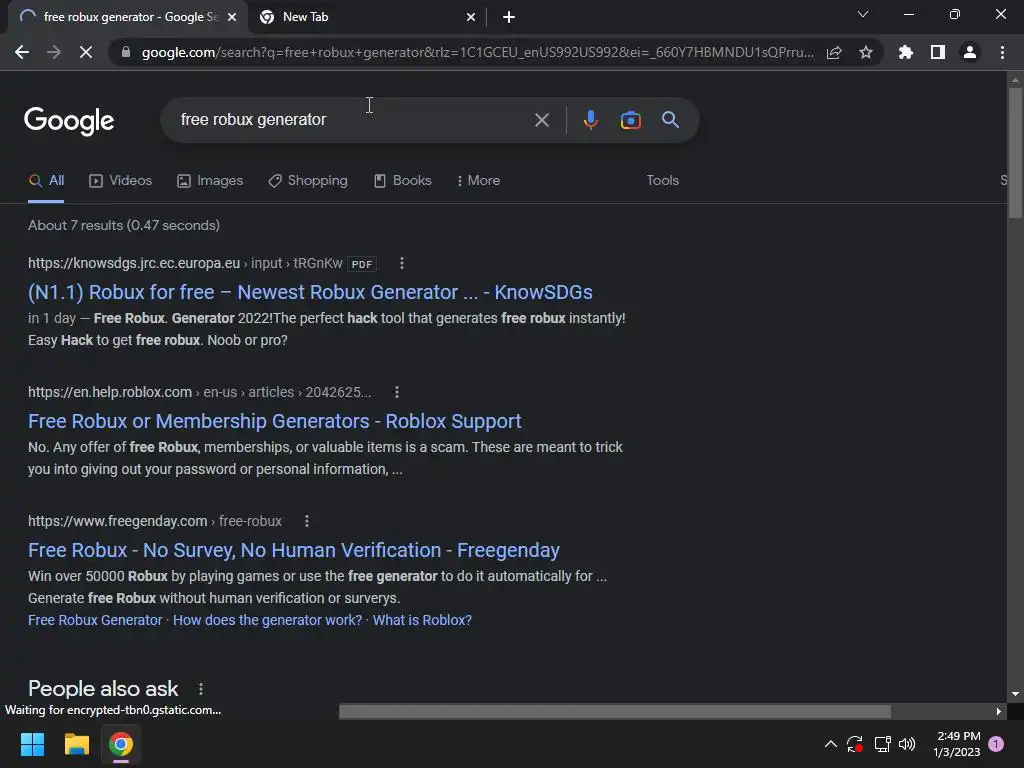
Task: Launch File Explorer from taskbar
Action: [76, 744]
